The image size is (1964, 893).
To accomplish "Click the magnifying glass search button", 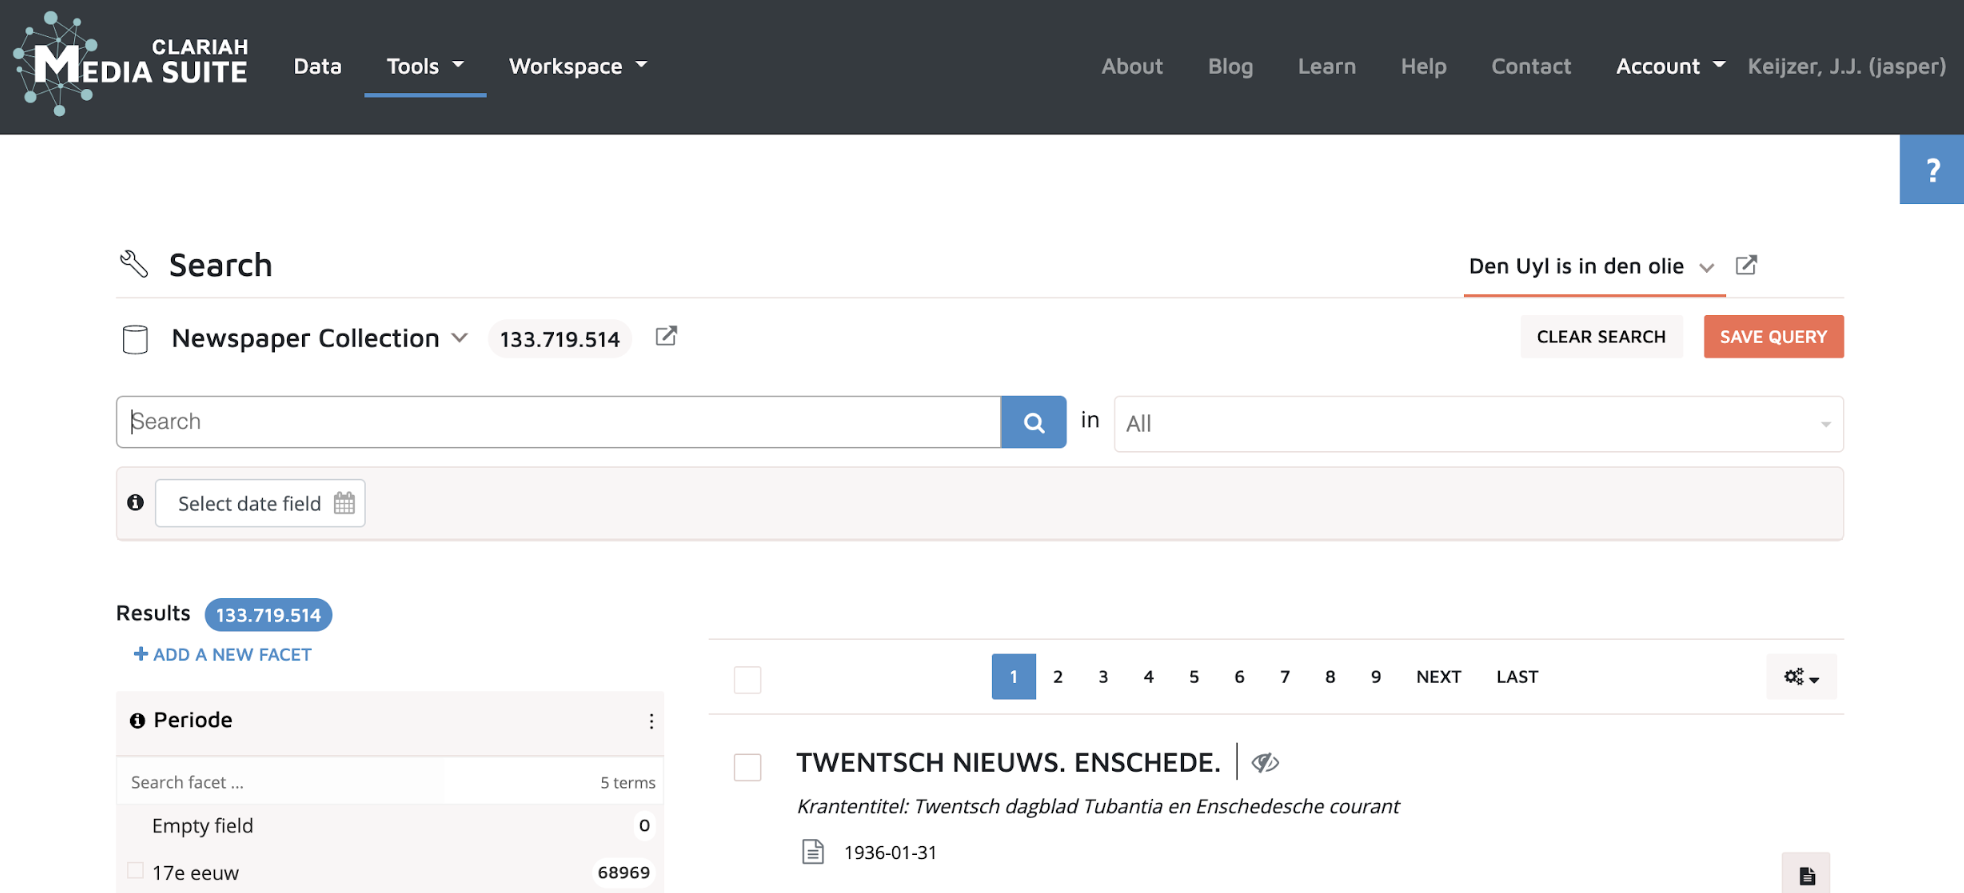I will [1033, 422].
